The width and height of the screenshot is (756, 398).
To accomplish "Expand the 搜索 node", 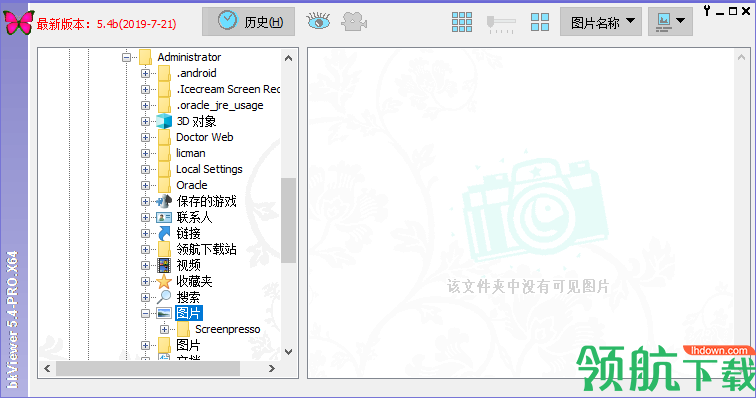I will 145,298.
